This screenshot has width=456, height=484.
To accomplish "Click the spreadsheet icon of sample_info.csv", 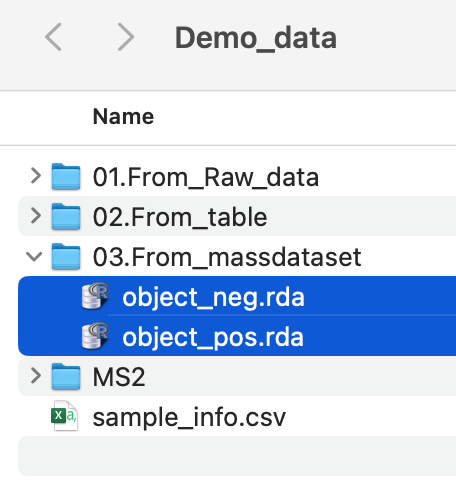I will [x=64, y=416].
